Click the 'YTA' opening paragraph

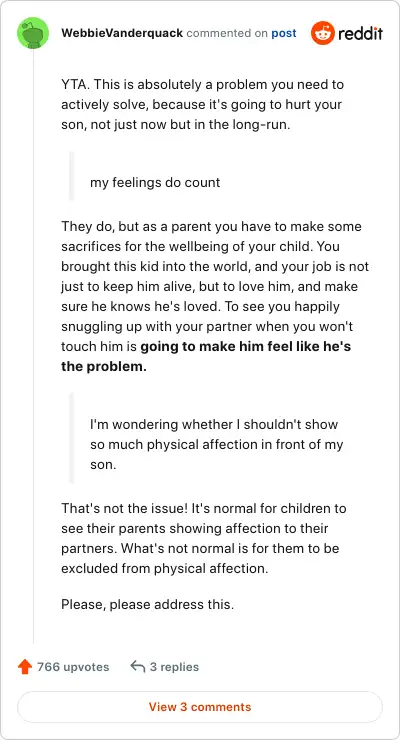point(202,105)
